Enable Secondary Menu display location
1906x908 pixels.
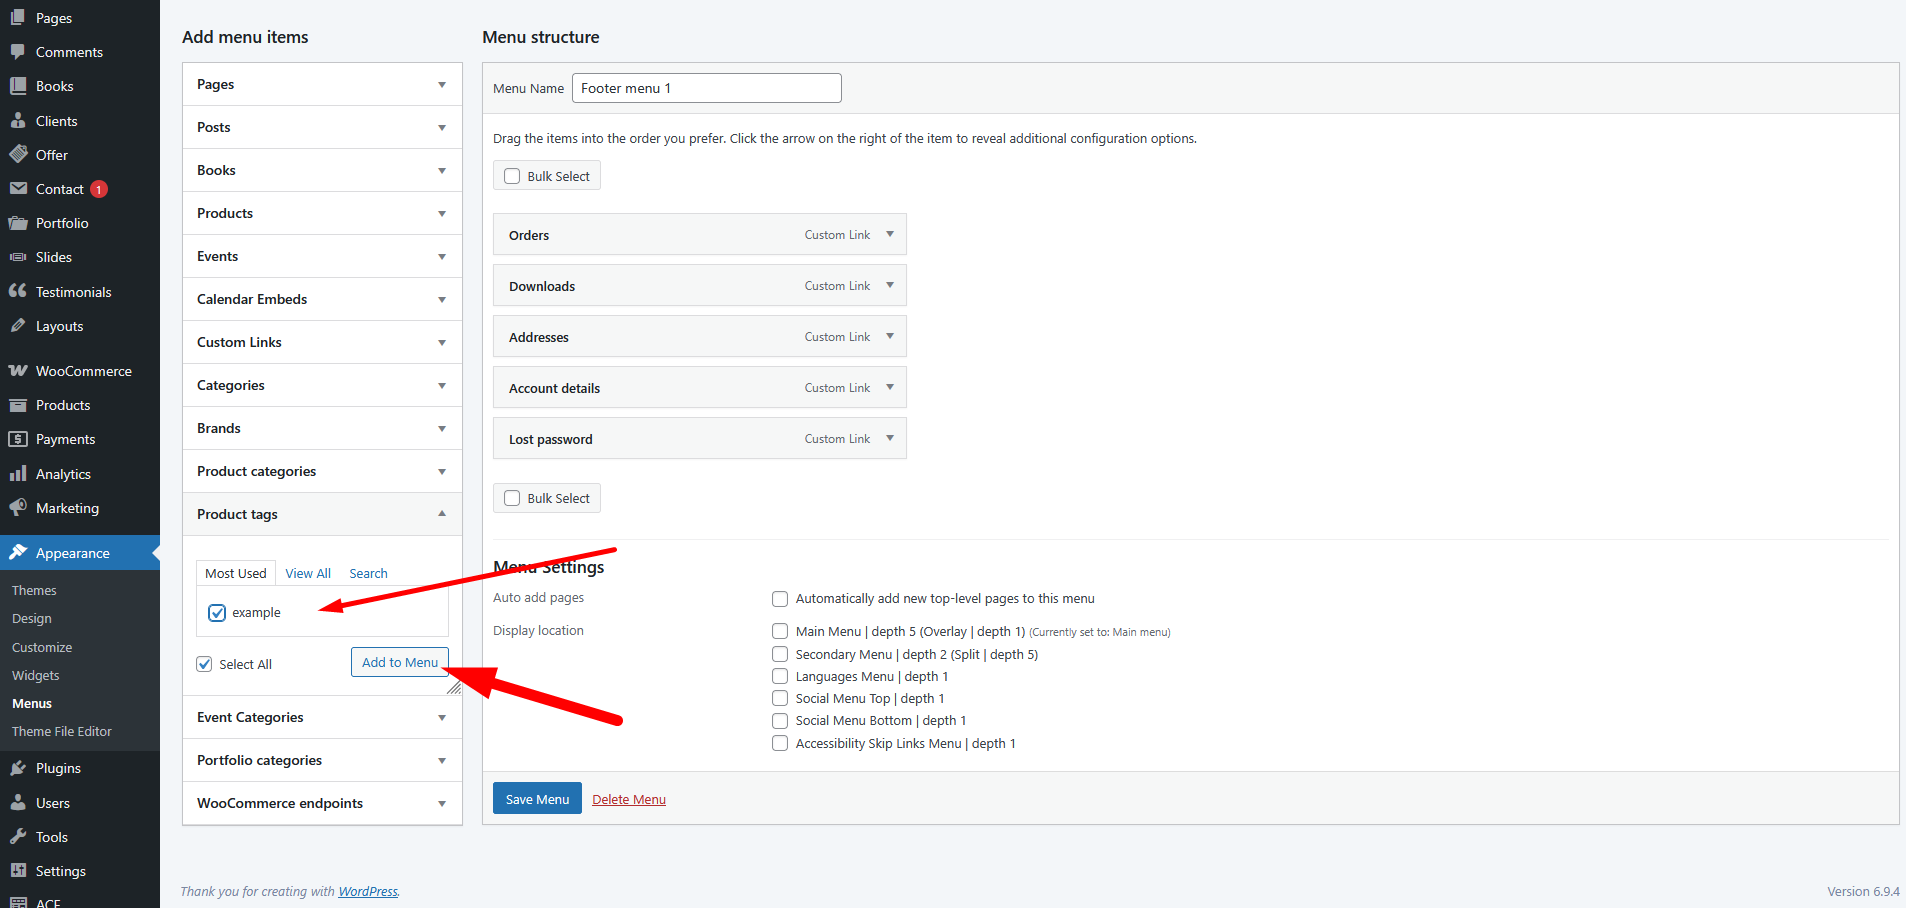click(780, 654)
